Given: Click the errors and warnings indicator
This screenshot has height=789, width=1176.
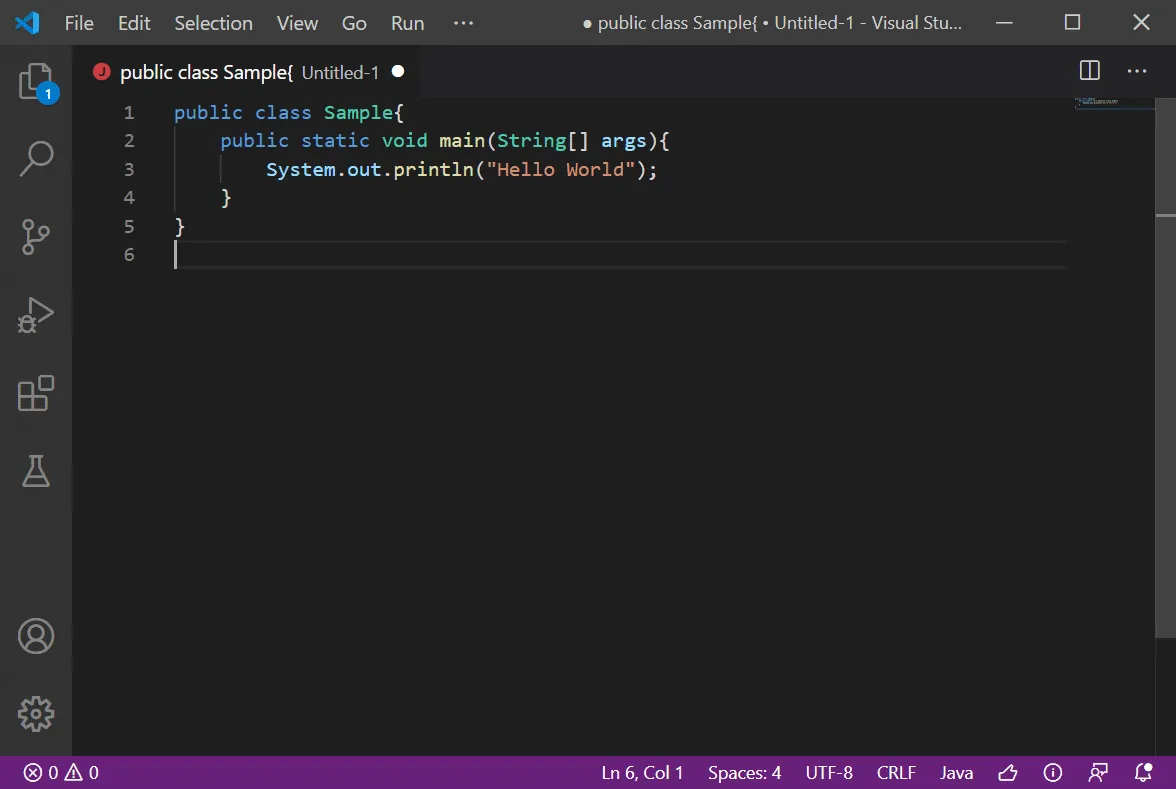Looking at the screenshot, I should pos(61,772).
